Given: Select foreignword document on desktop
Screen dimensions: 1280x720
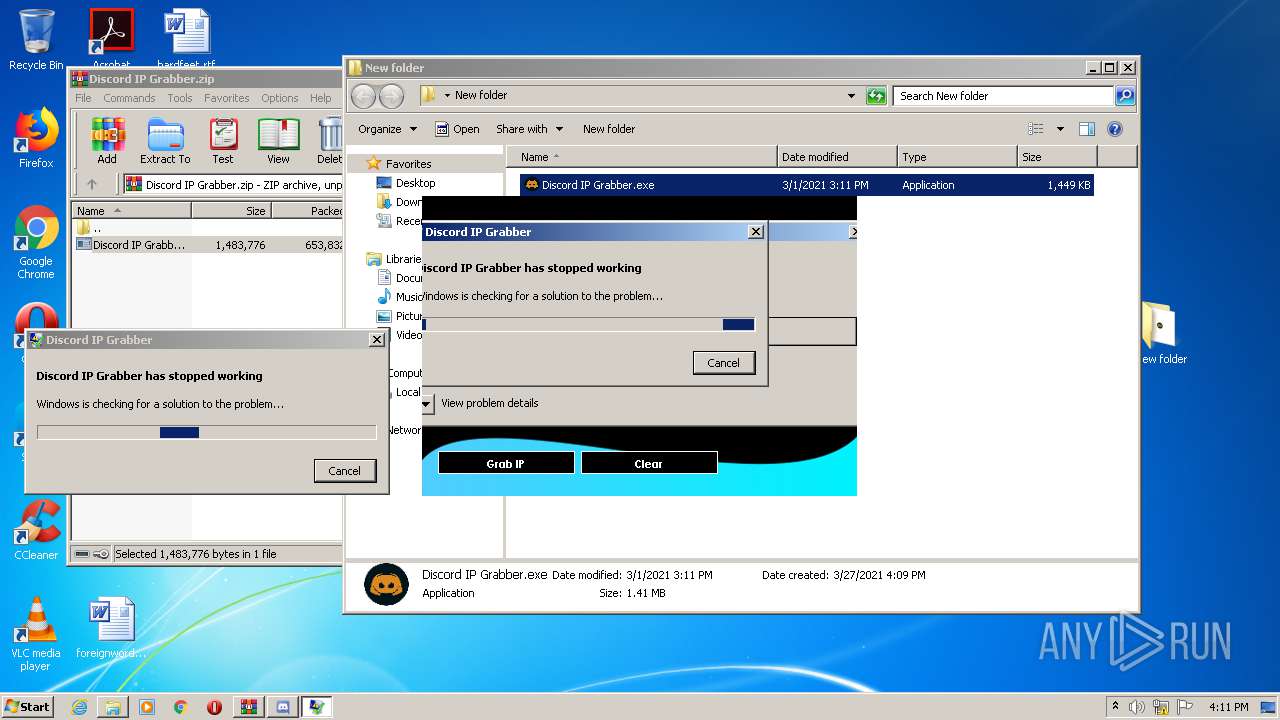Looking at the screenshot, I should [x=111, y=628].
